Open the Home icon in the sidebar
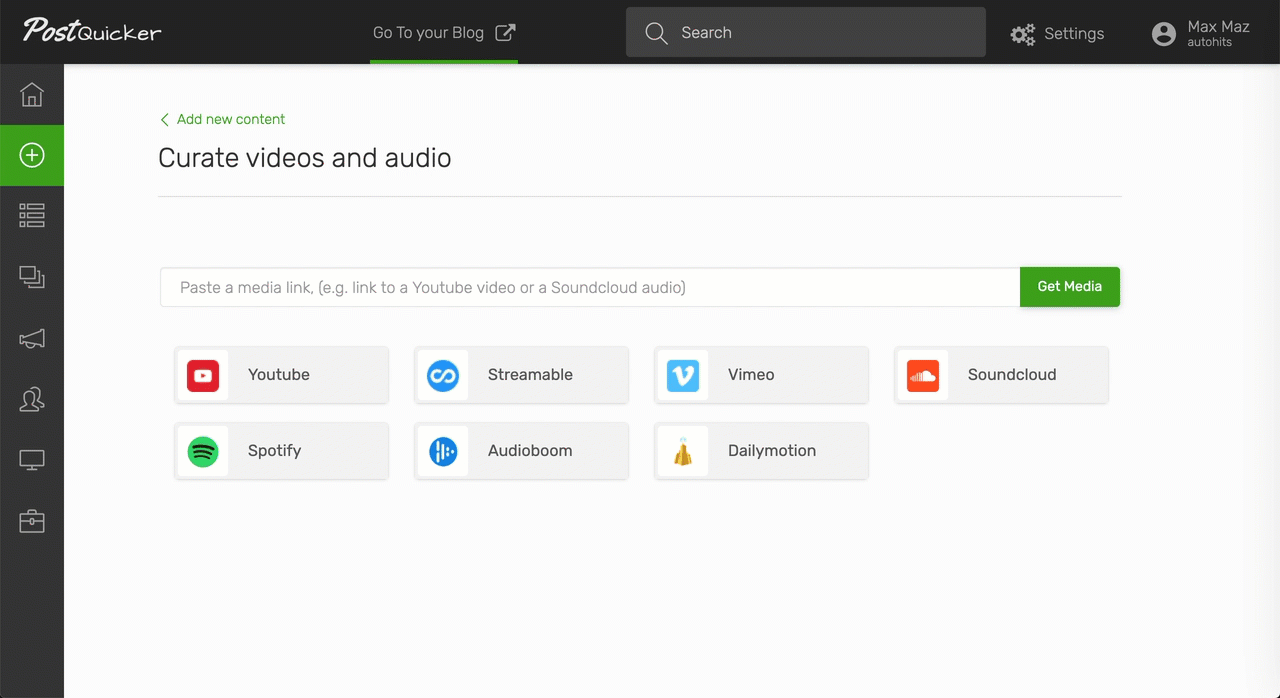Viewport: 1280px width, 698px height. point(32,95)
